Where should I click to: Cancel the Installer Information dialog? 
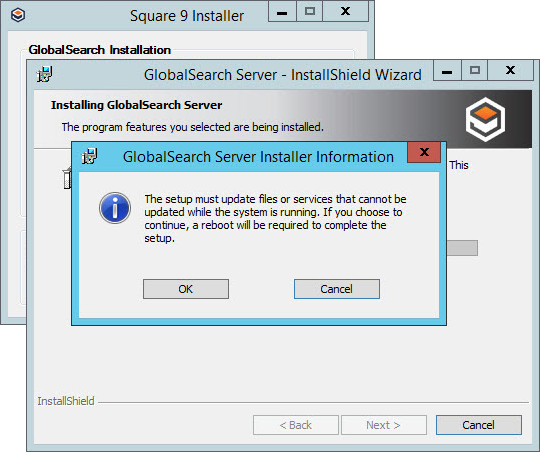(336, 289)
